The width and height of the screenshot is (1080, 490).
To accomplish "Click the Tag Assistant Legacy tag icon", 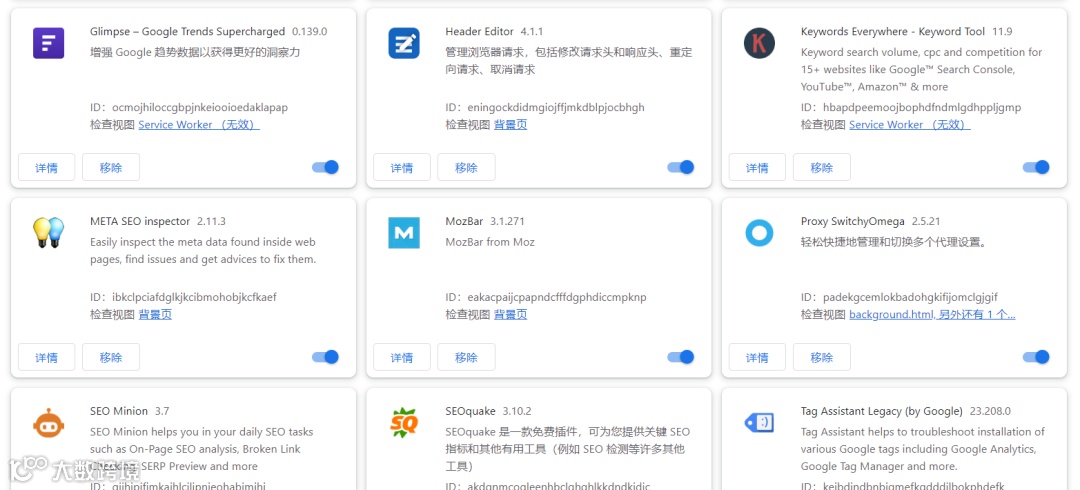I will [x=759, y=422].
